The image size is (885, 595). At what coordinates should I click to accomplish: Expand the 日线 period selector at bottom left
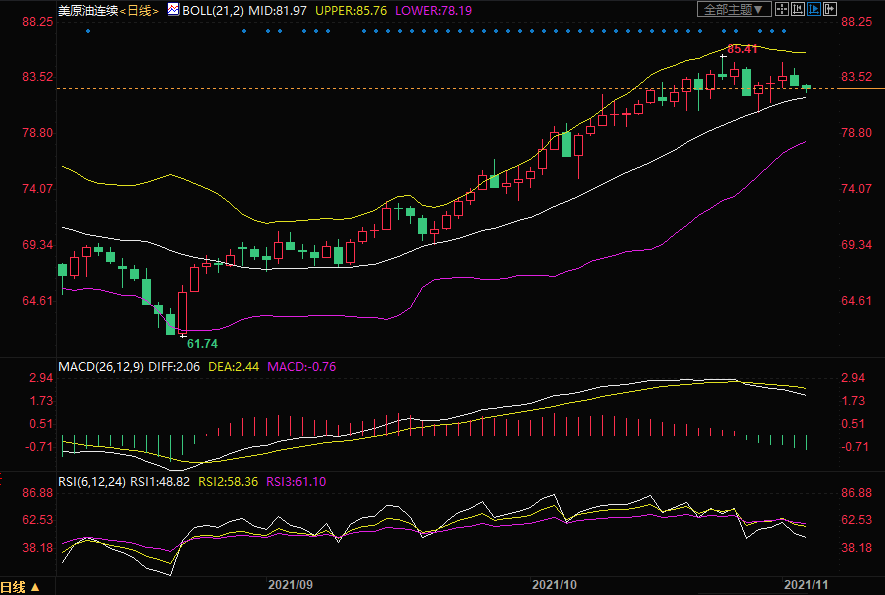pos(20,587)
